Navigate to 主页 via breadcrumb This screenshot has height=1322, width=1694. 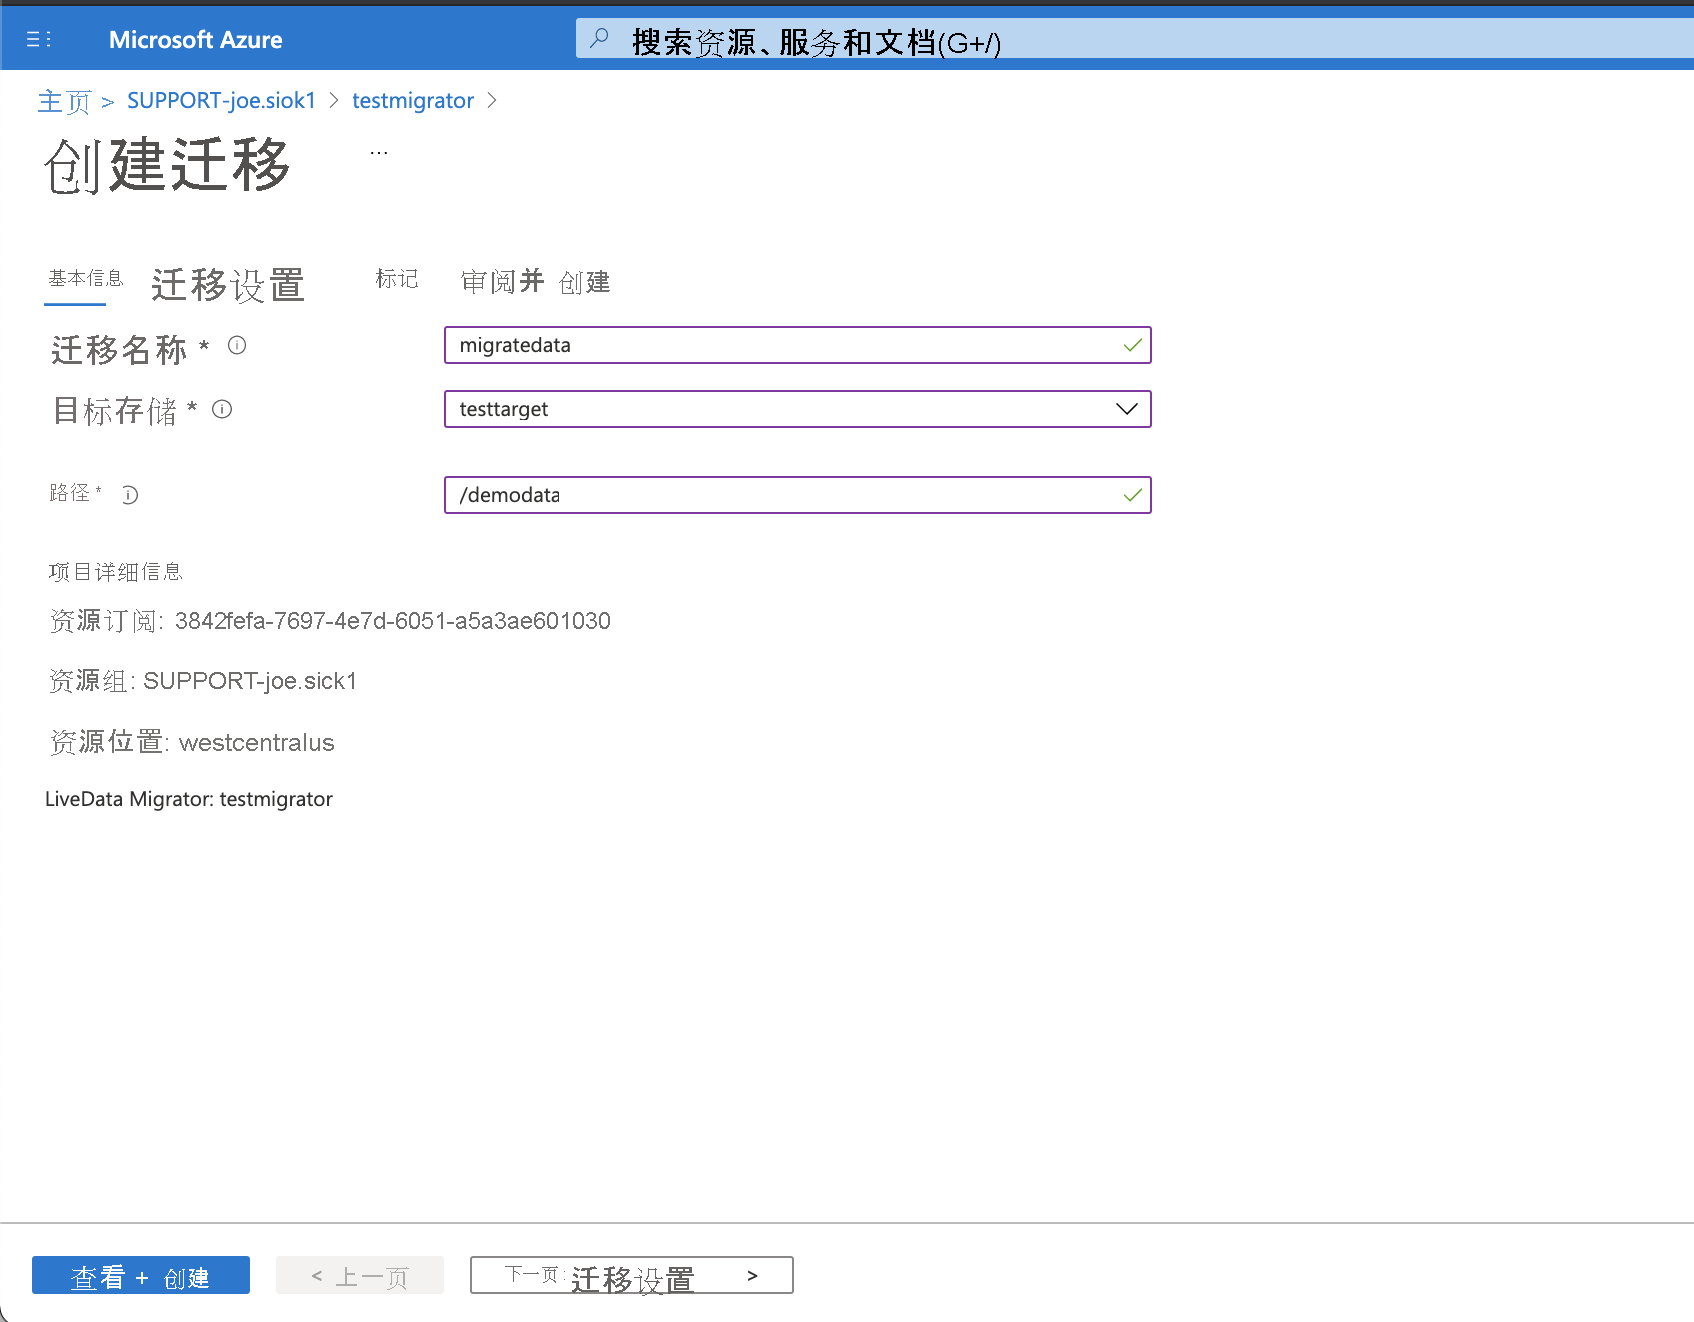click(63, 100)
